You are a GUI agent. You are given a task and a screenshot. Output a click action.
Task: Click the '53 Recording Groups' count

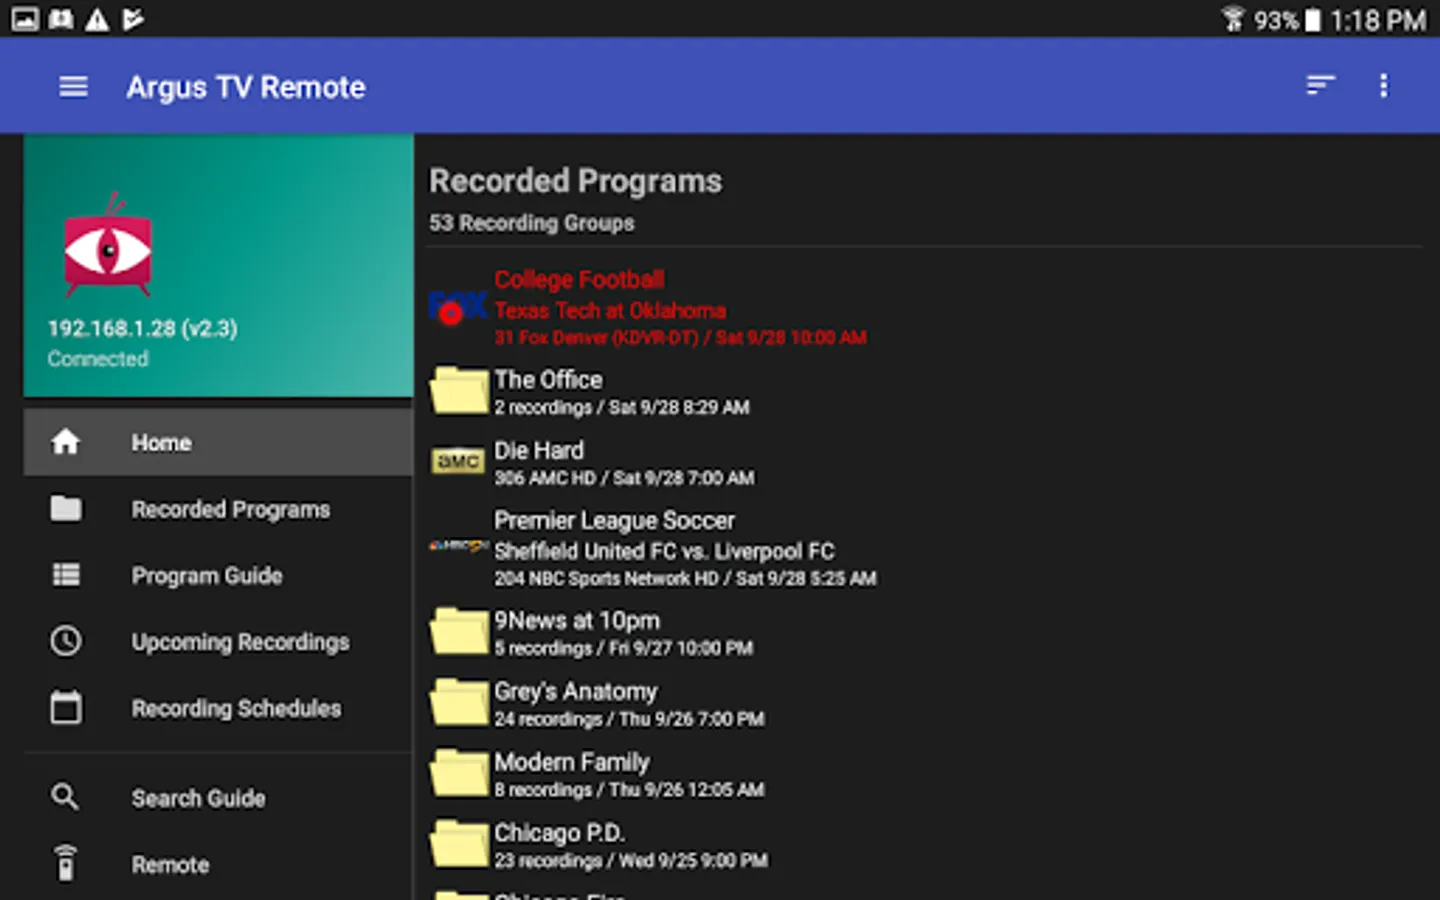pos(532,223)
